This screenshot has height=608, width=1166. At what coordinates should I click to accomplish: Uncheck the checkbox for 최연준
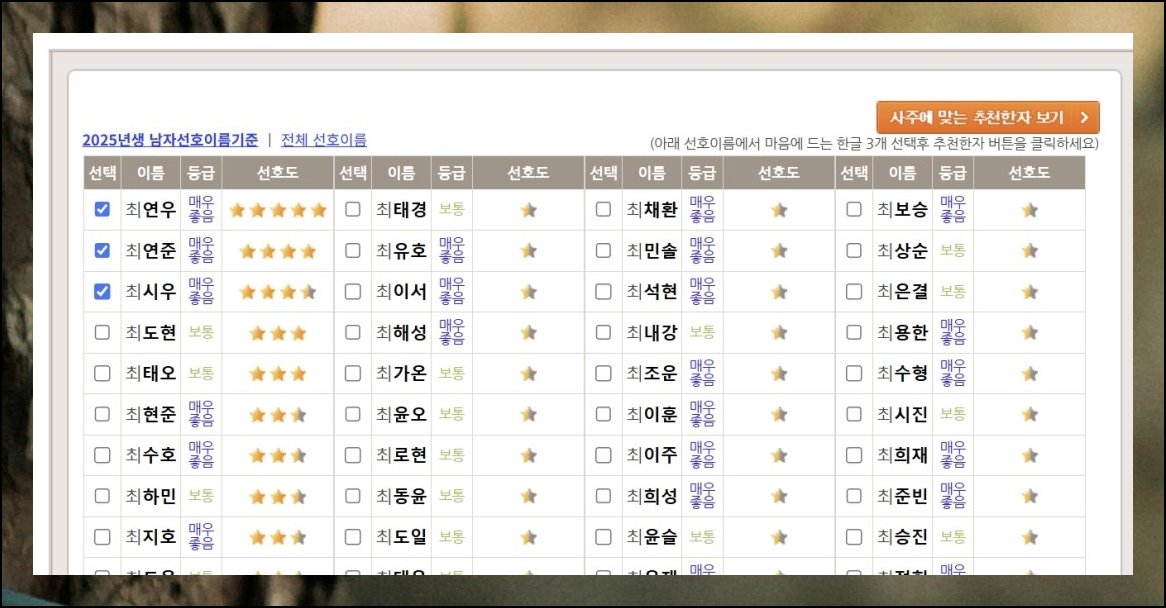[x=103, y=250]
